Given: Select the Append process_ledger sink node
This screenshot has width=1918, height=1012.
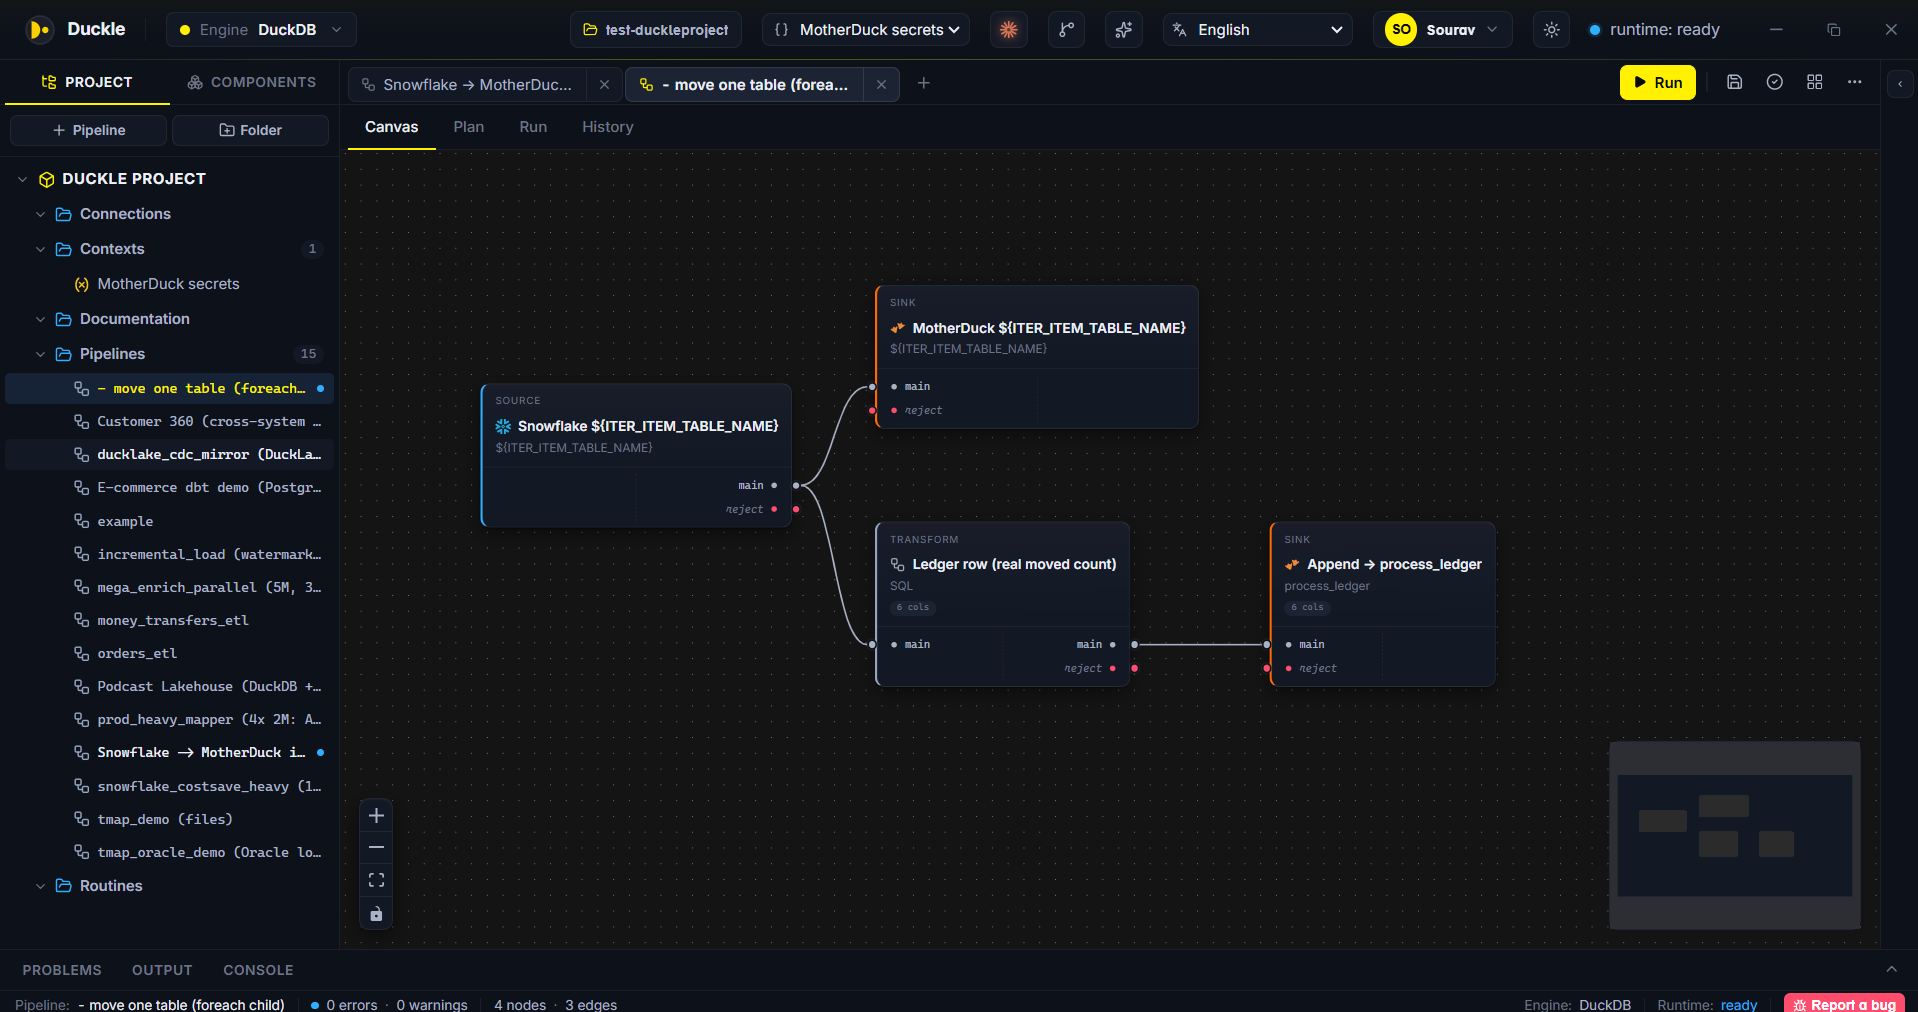Looking at the screenshot, I should point(1382,603).
